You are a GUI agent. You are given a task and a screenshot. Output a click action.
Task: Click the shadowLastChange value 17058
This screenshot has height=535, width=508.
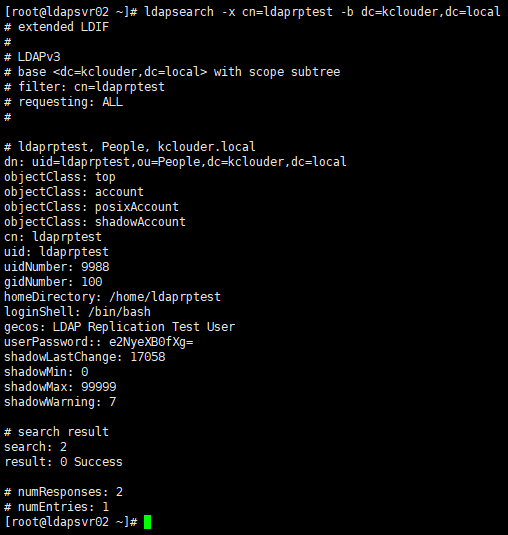pos(148,357)
